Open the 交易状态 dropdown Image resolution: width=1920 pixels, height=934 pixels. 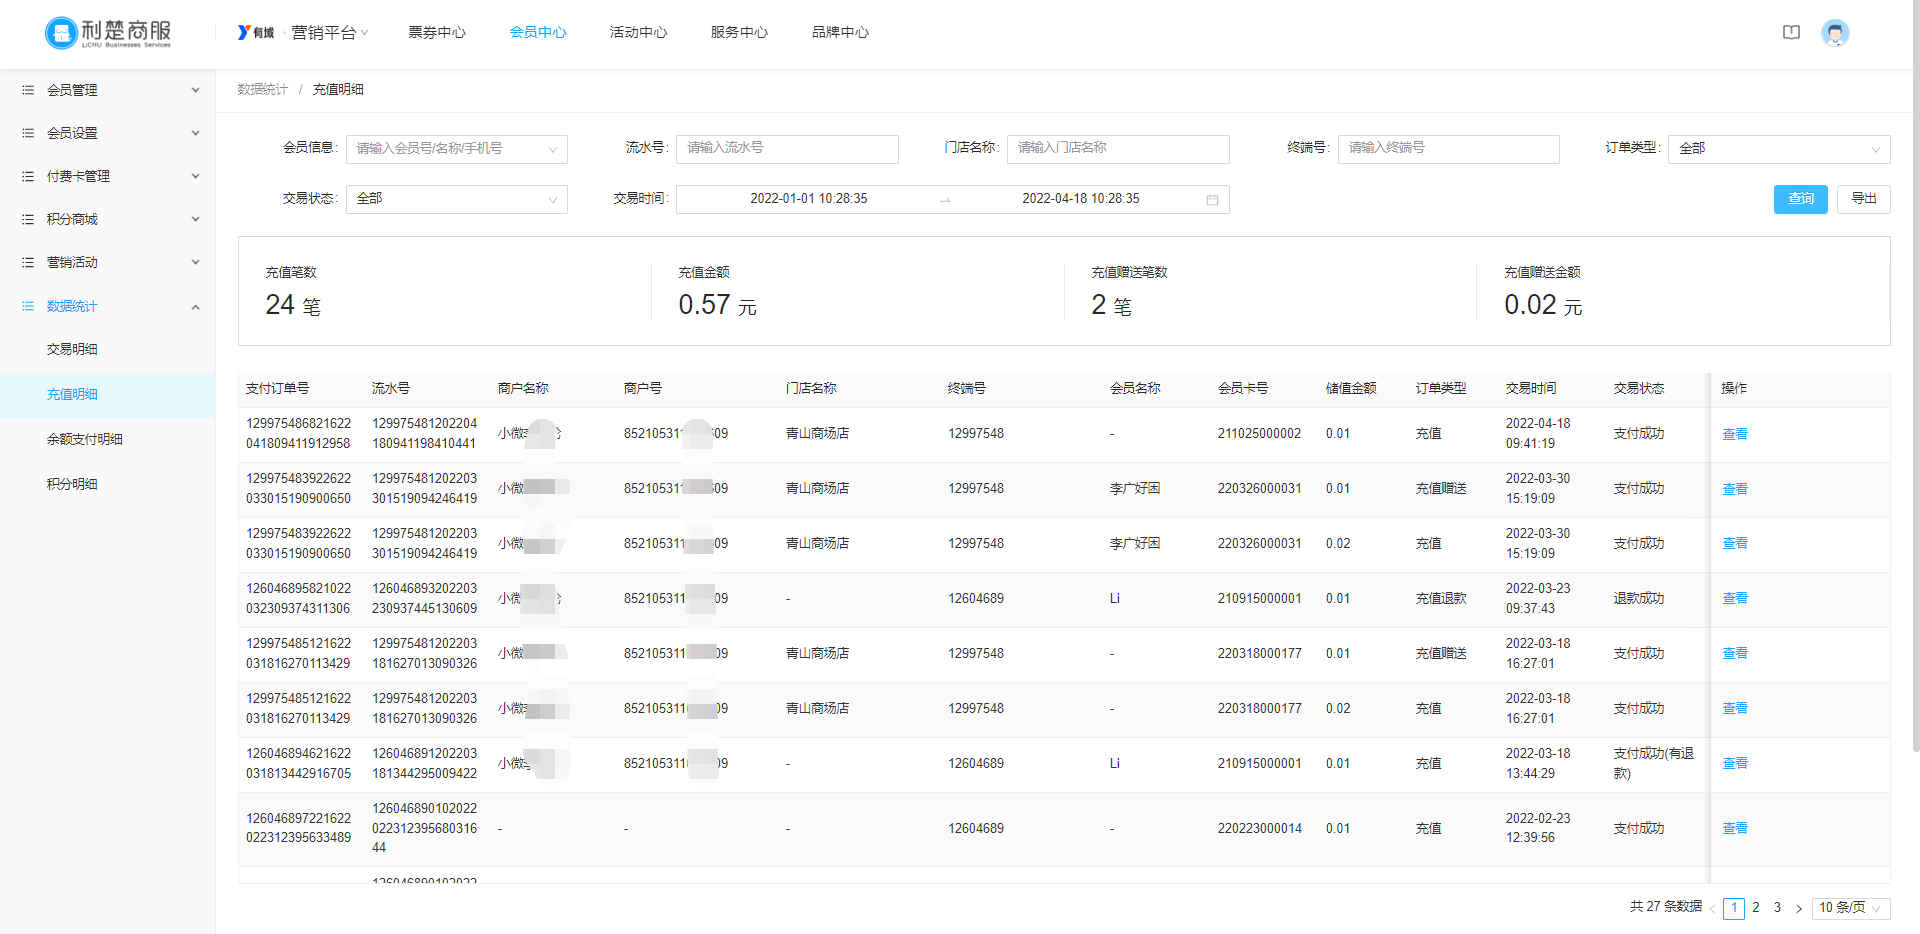coord(457,199)
